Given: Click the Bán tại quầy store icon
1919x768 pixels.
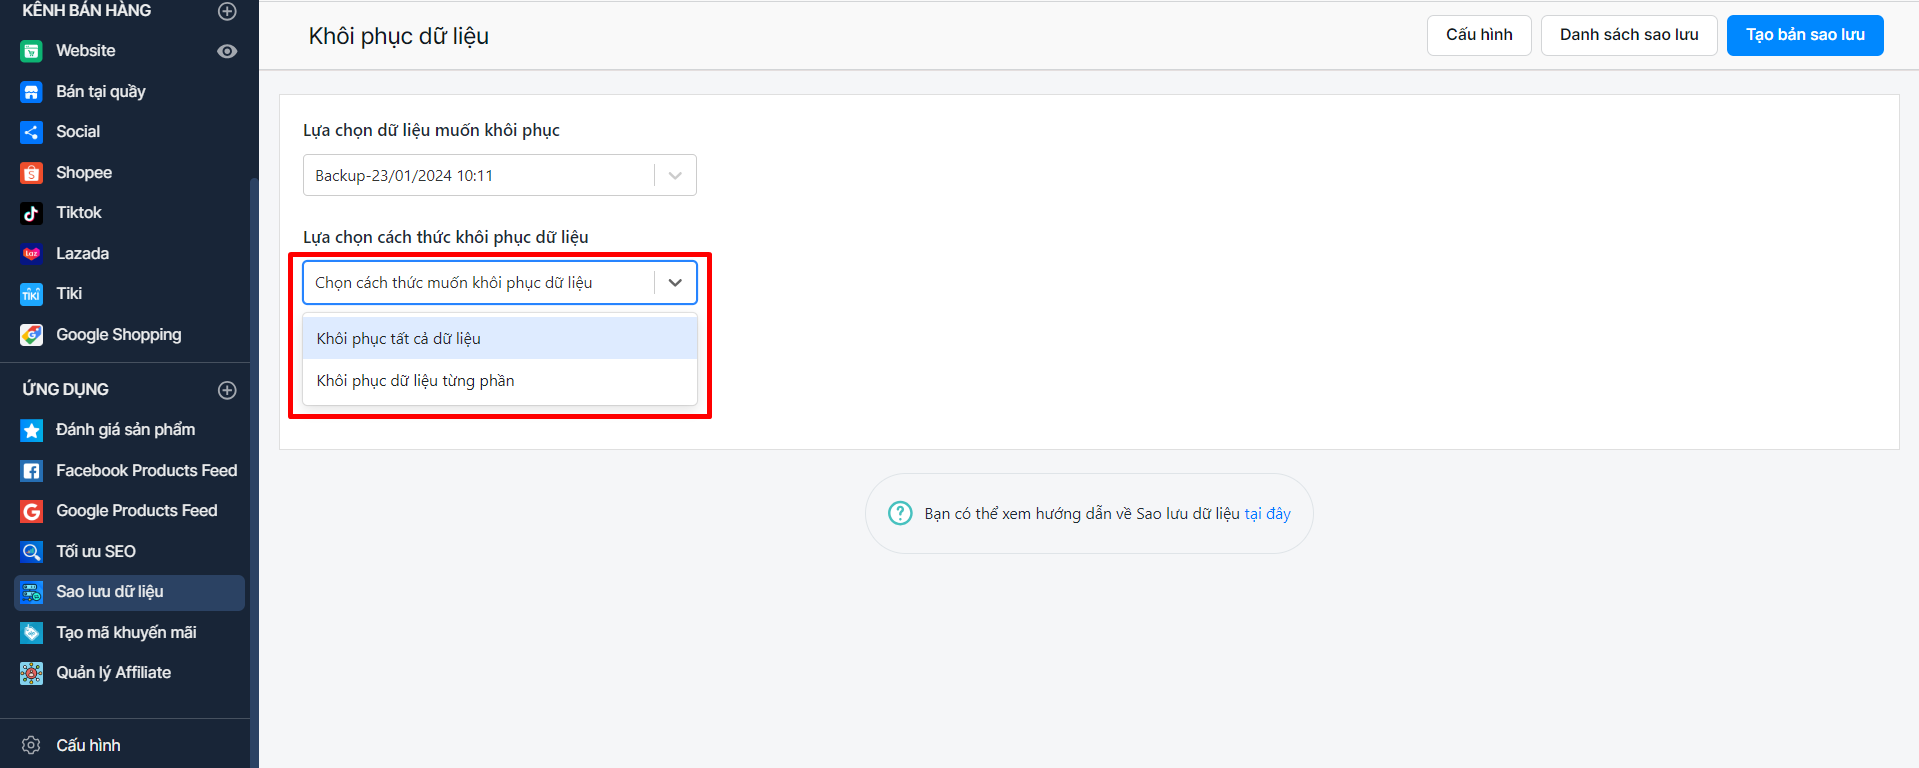Looking at the screenshot, I should 32,92.
